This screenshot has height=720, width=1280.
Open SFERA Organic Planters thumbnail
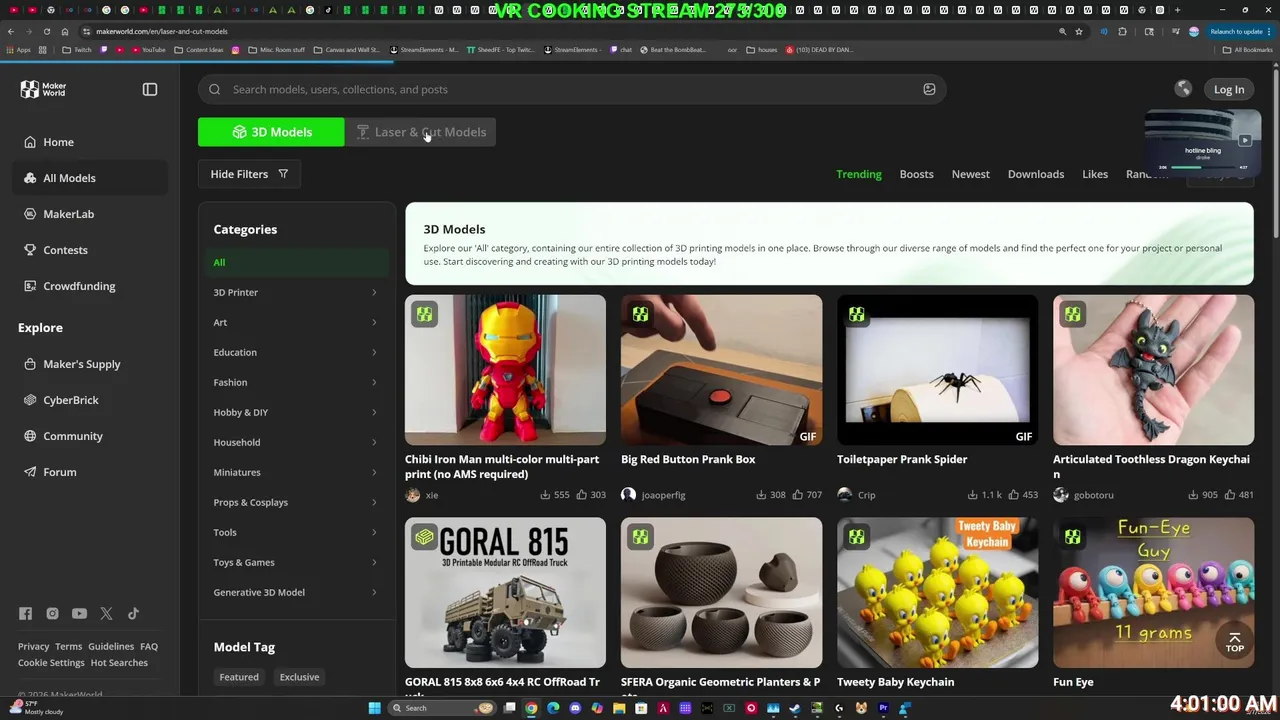pyautogui.click(x=721, y=592)
